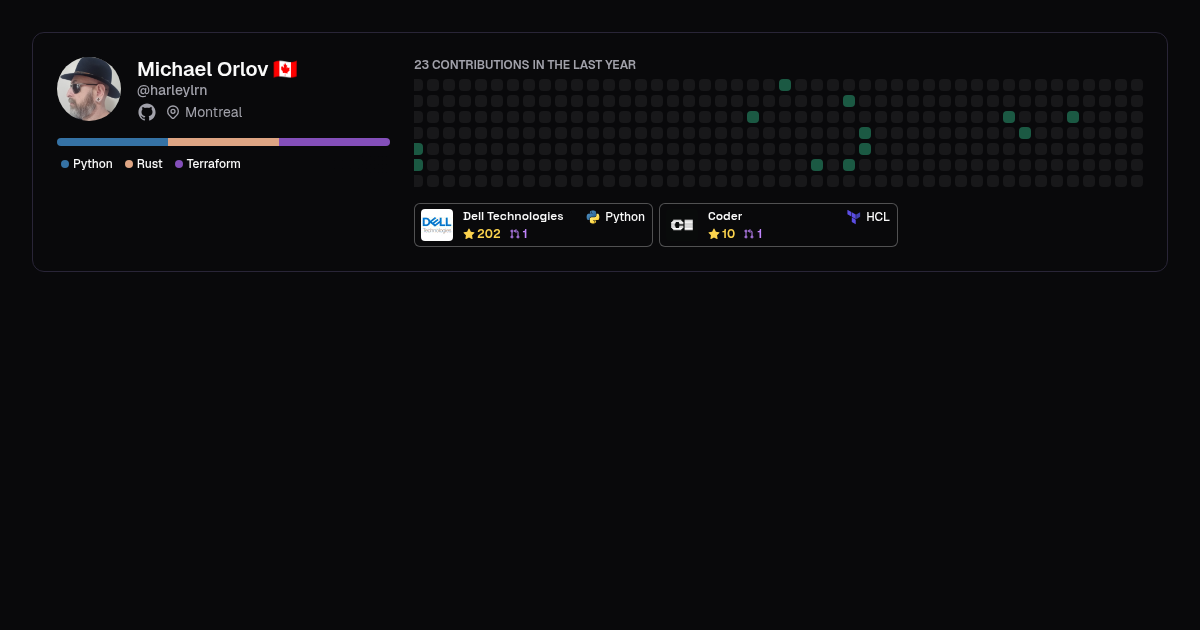Click the purple Terraform legend dot
The width and height of the screenshot is (1200, 630).
pyautogui.click(x=179, y=164)
